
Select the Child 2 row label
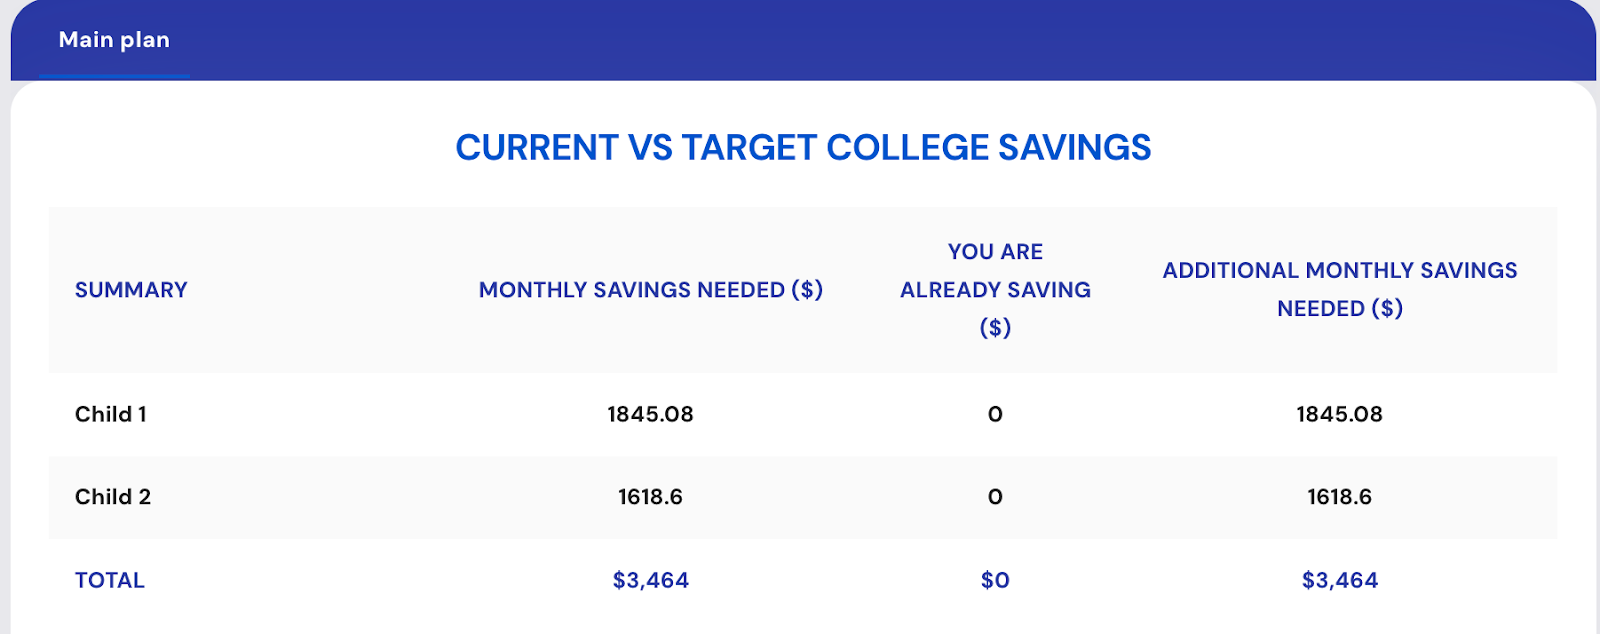point(113,497)
